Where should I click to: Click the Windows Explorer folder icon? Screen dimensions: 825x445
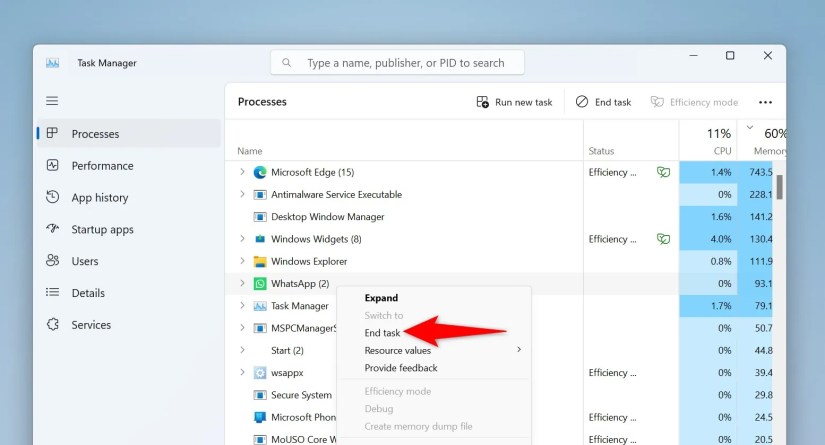coord(260,261)
